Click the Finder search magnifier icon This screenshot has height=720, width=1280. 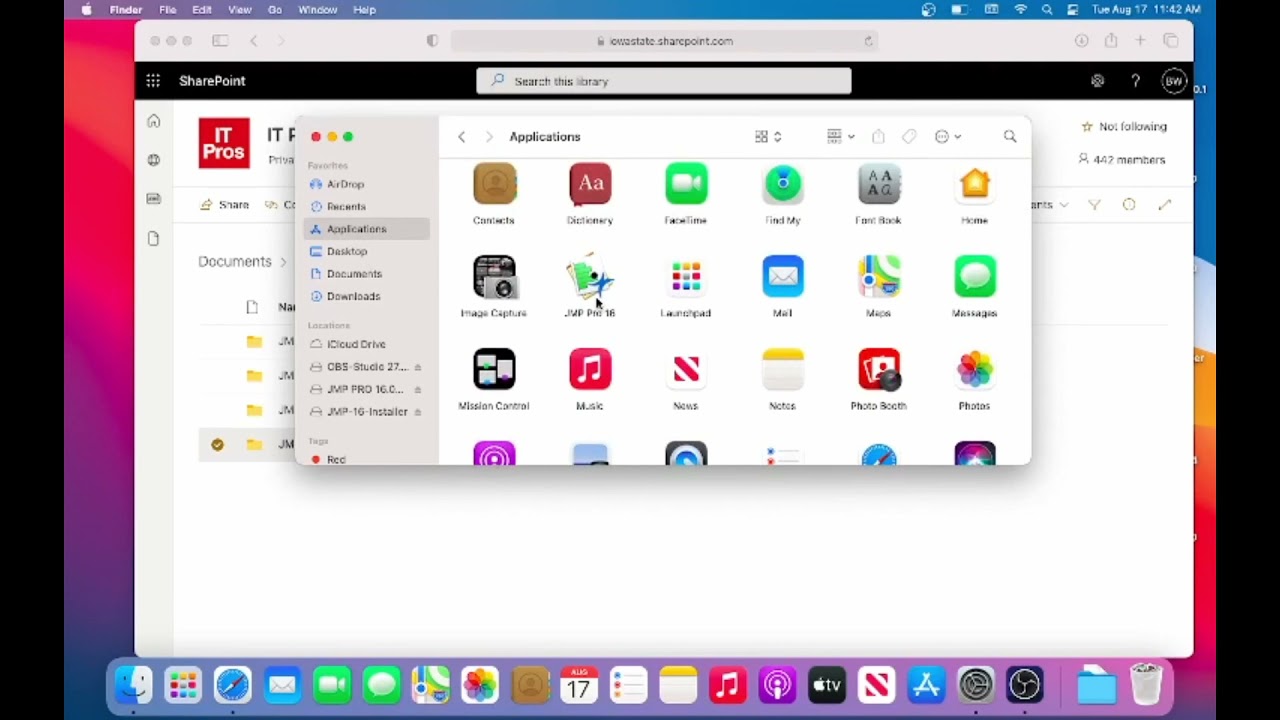(x=1010, y=137)
